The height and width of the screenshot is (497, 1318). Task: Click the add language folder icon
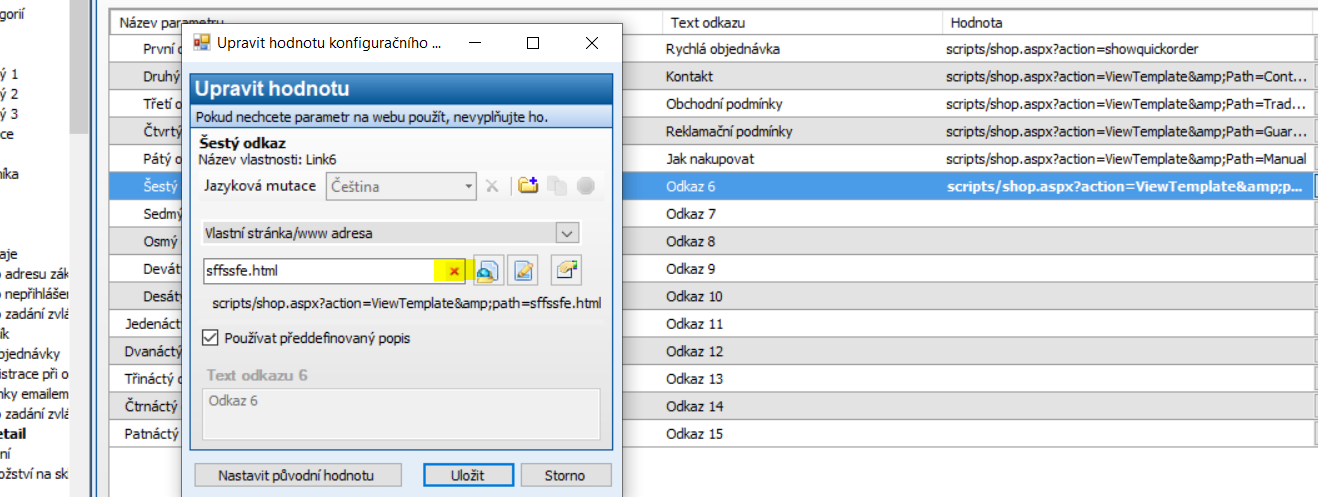pyautogui.click(x=528, y=186)
